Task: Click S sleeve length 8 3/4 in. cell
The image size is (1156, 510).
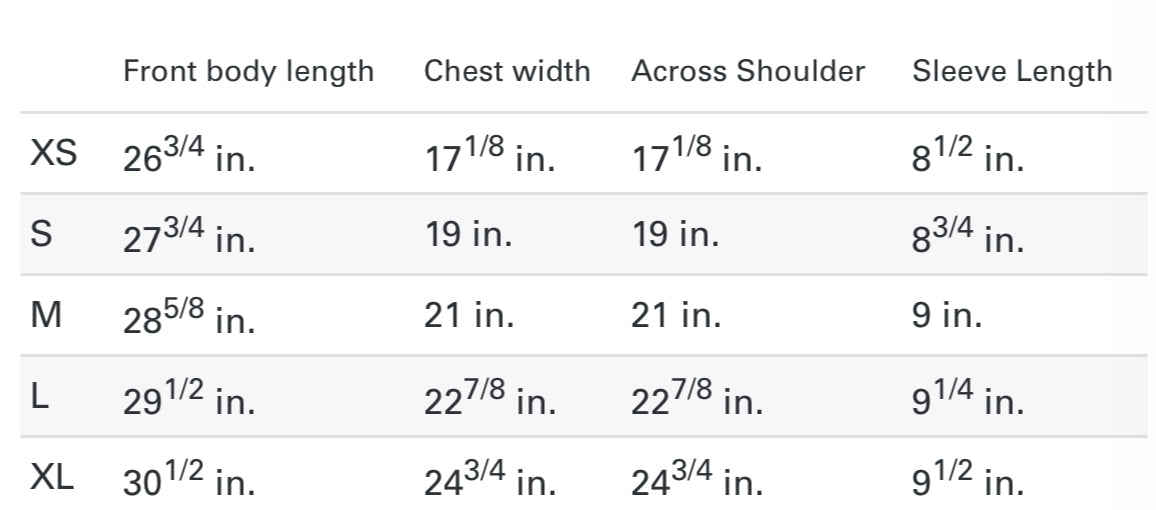Action: pos(967,237)
